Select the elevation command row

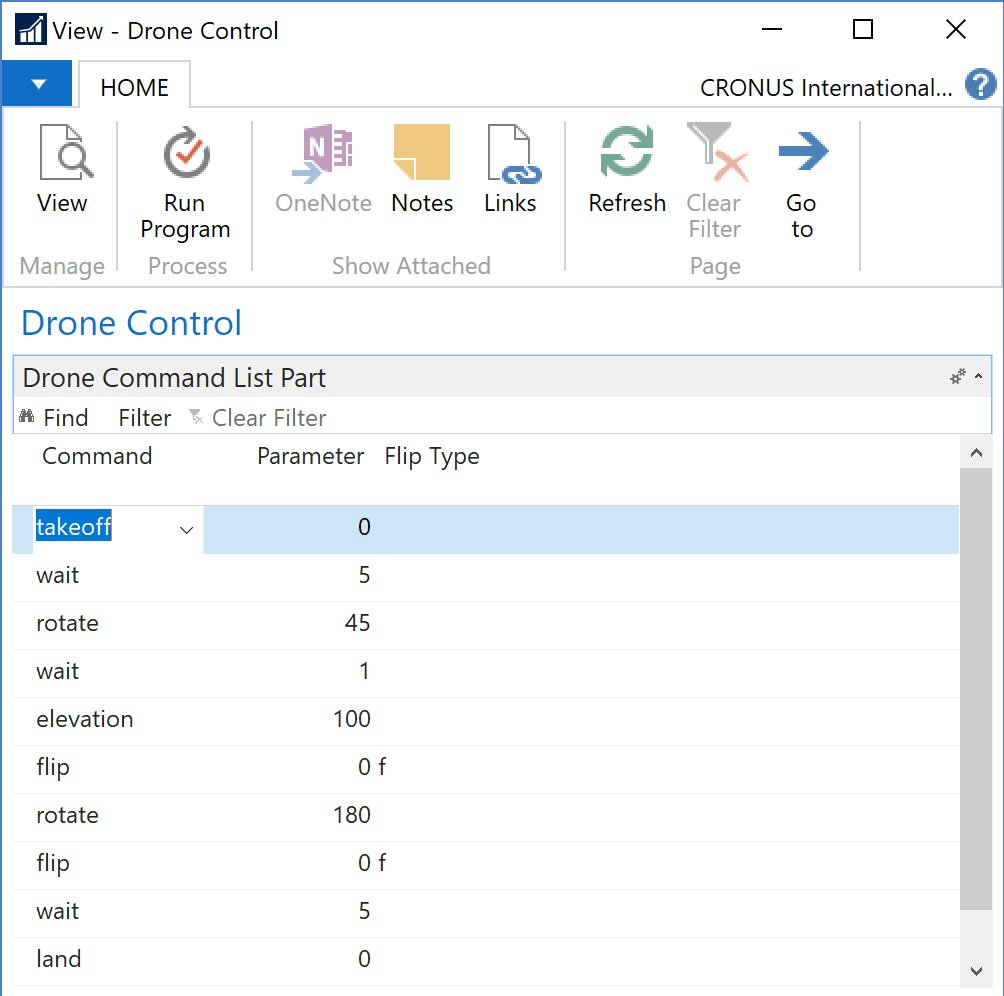pyautogui.click(x=485, y=721)
